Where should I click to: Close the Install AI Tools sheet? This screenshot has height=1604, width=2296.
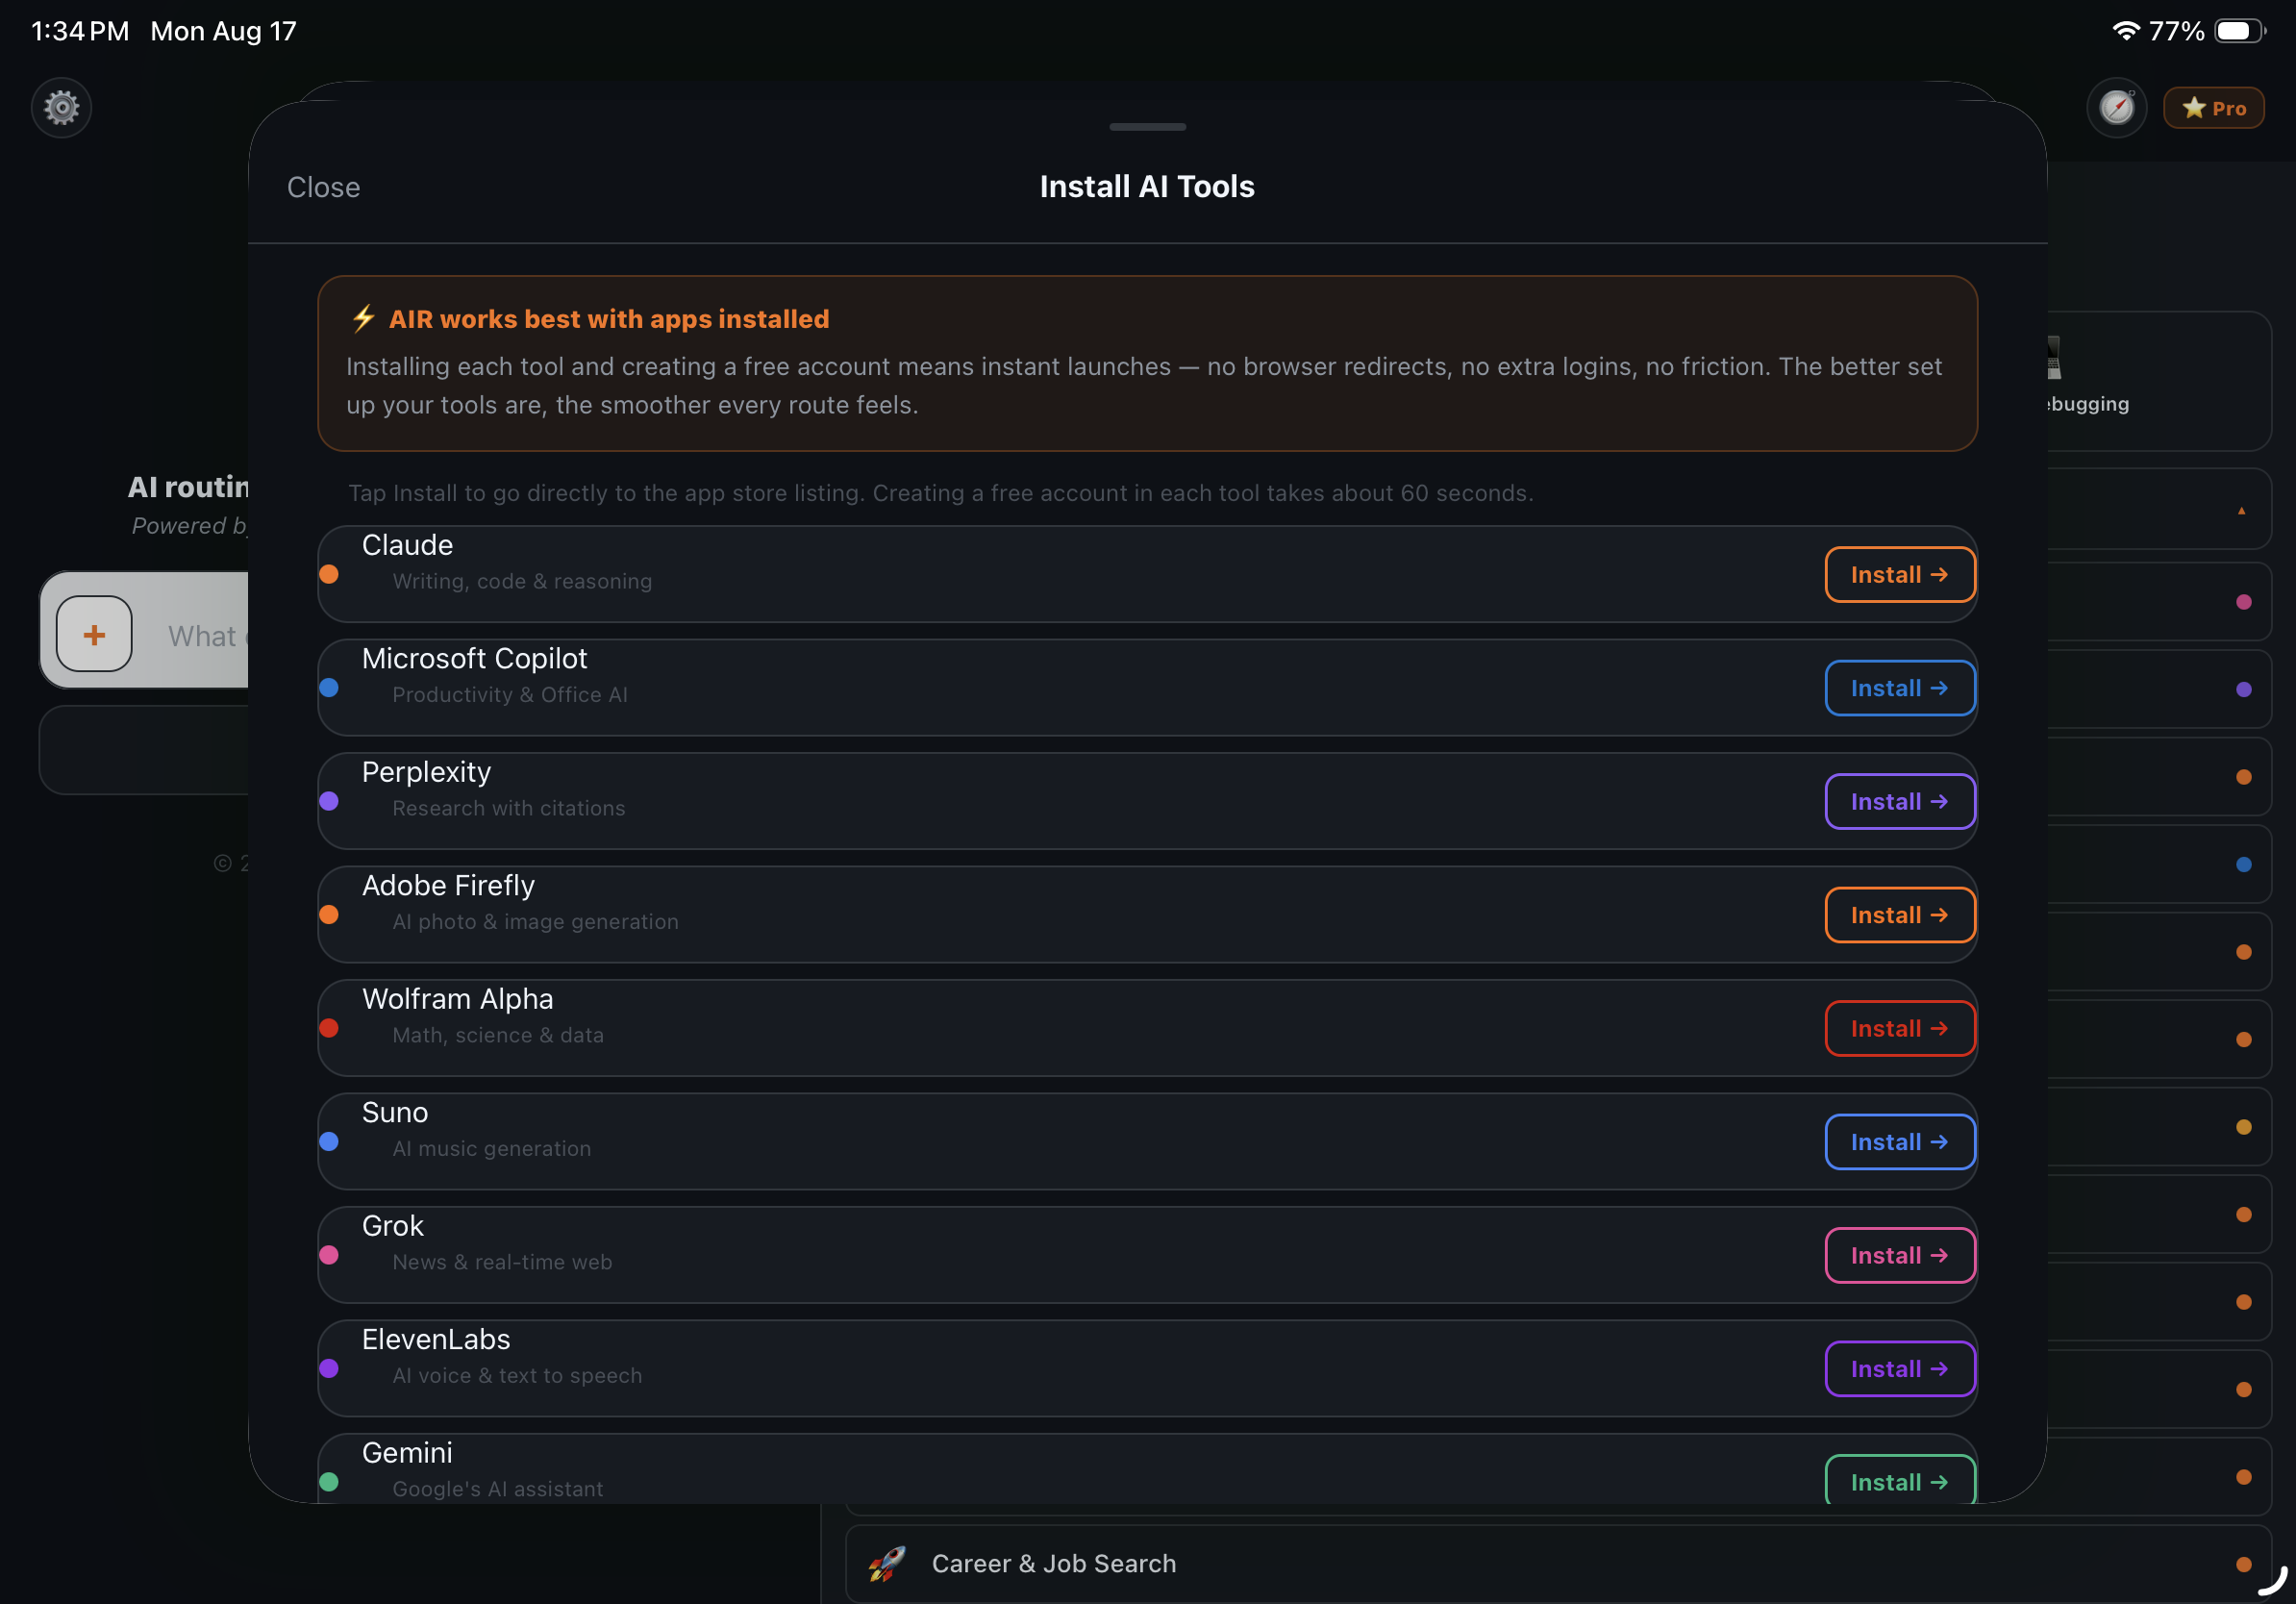pyautogui.click(x=323, y=187)
